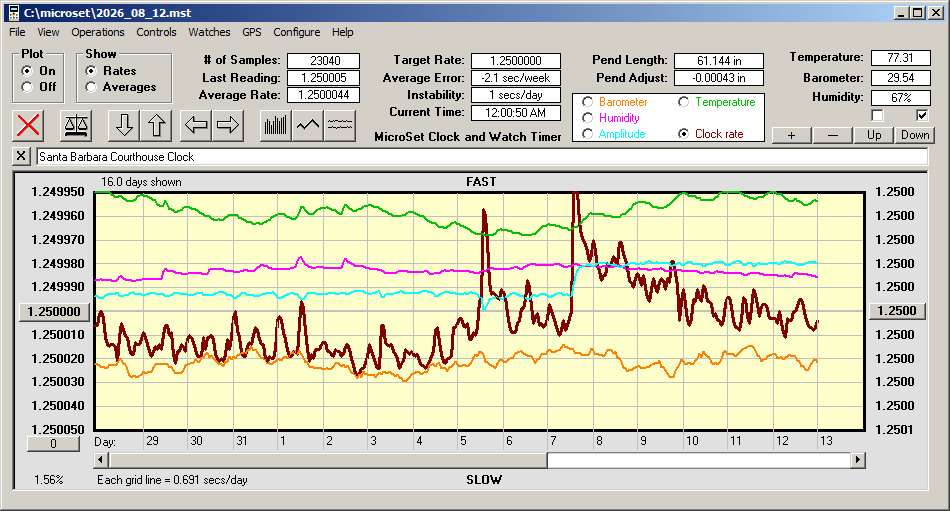
Task: Click the right arrow toolbar button
Action: [228, 125]
